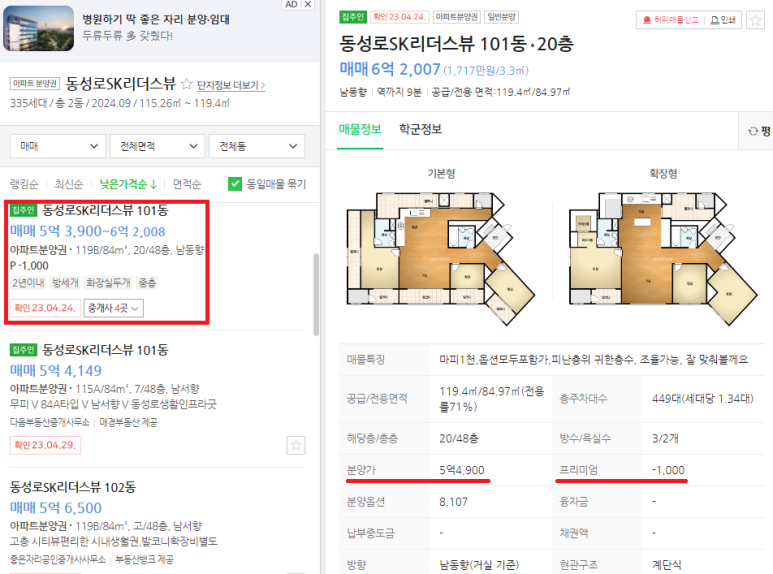Screen dimensions: 773x574
Task: Open the 전체동 building dropdown
Action: [x=257, y=146]
